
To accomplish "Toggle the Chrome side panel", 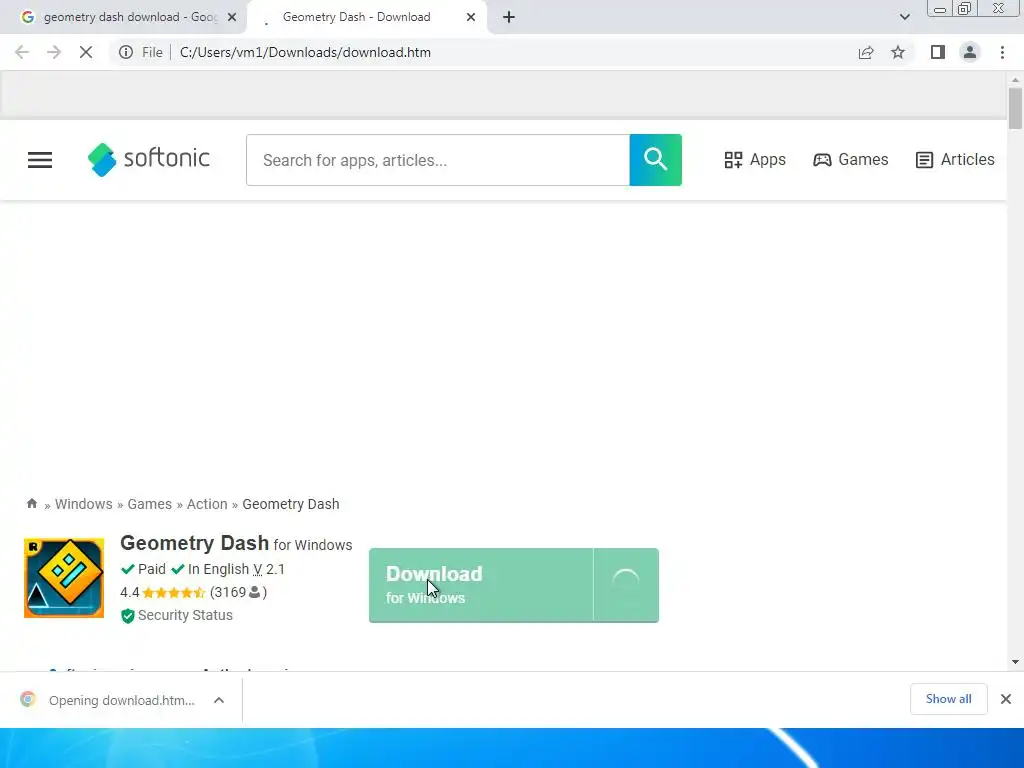I will [938, 52].
